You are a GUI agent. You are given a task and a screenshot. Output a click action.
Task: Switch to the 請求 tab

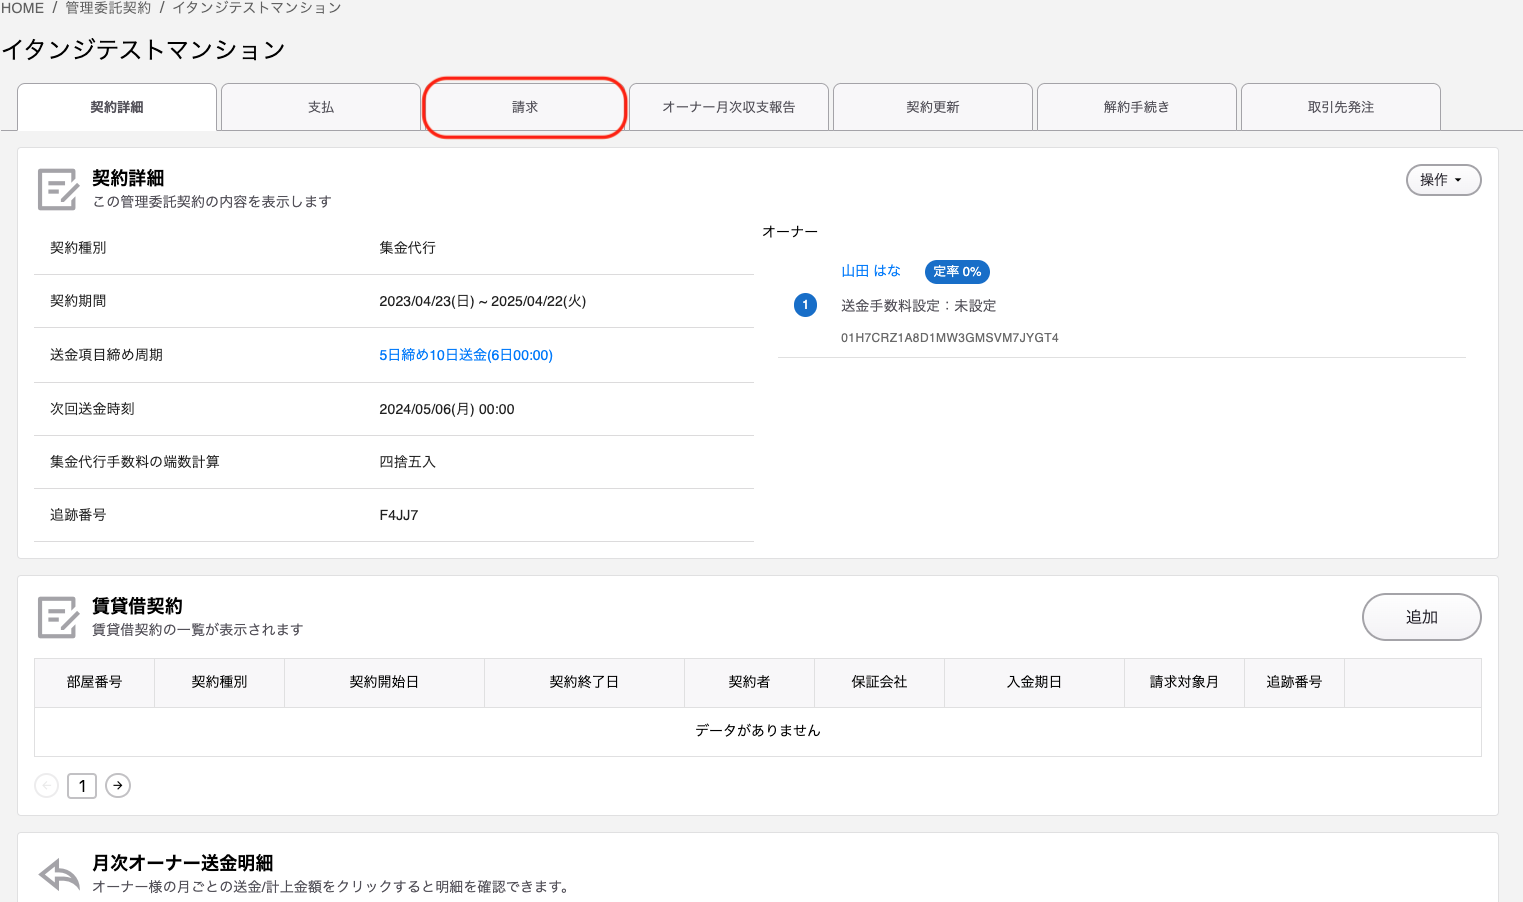(x=525, y=107)
